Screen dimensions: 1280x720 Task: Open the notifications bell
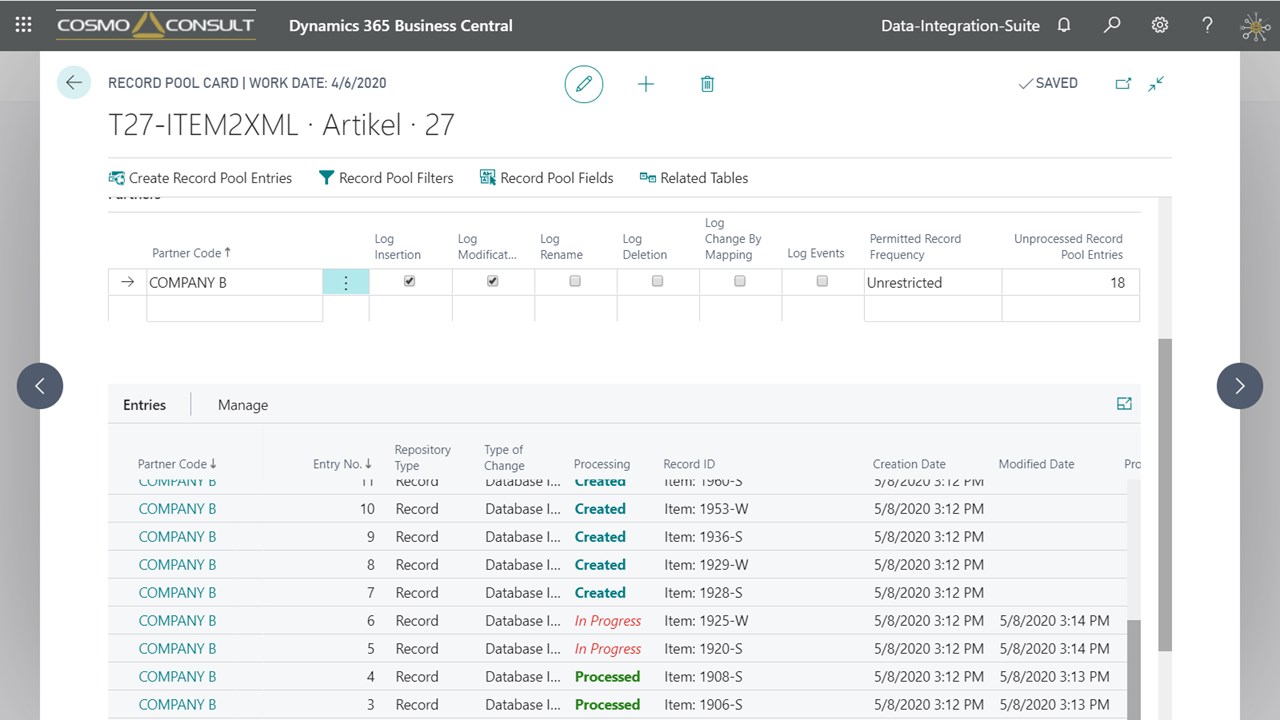[x=1064, y=26]
